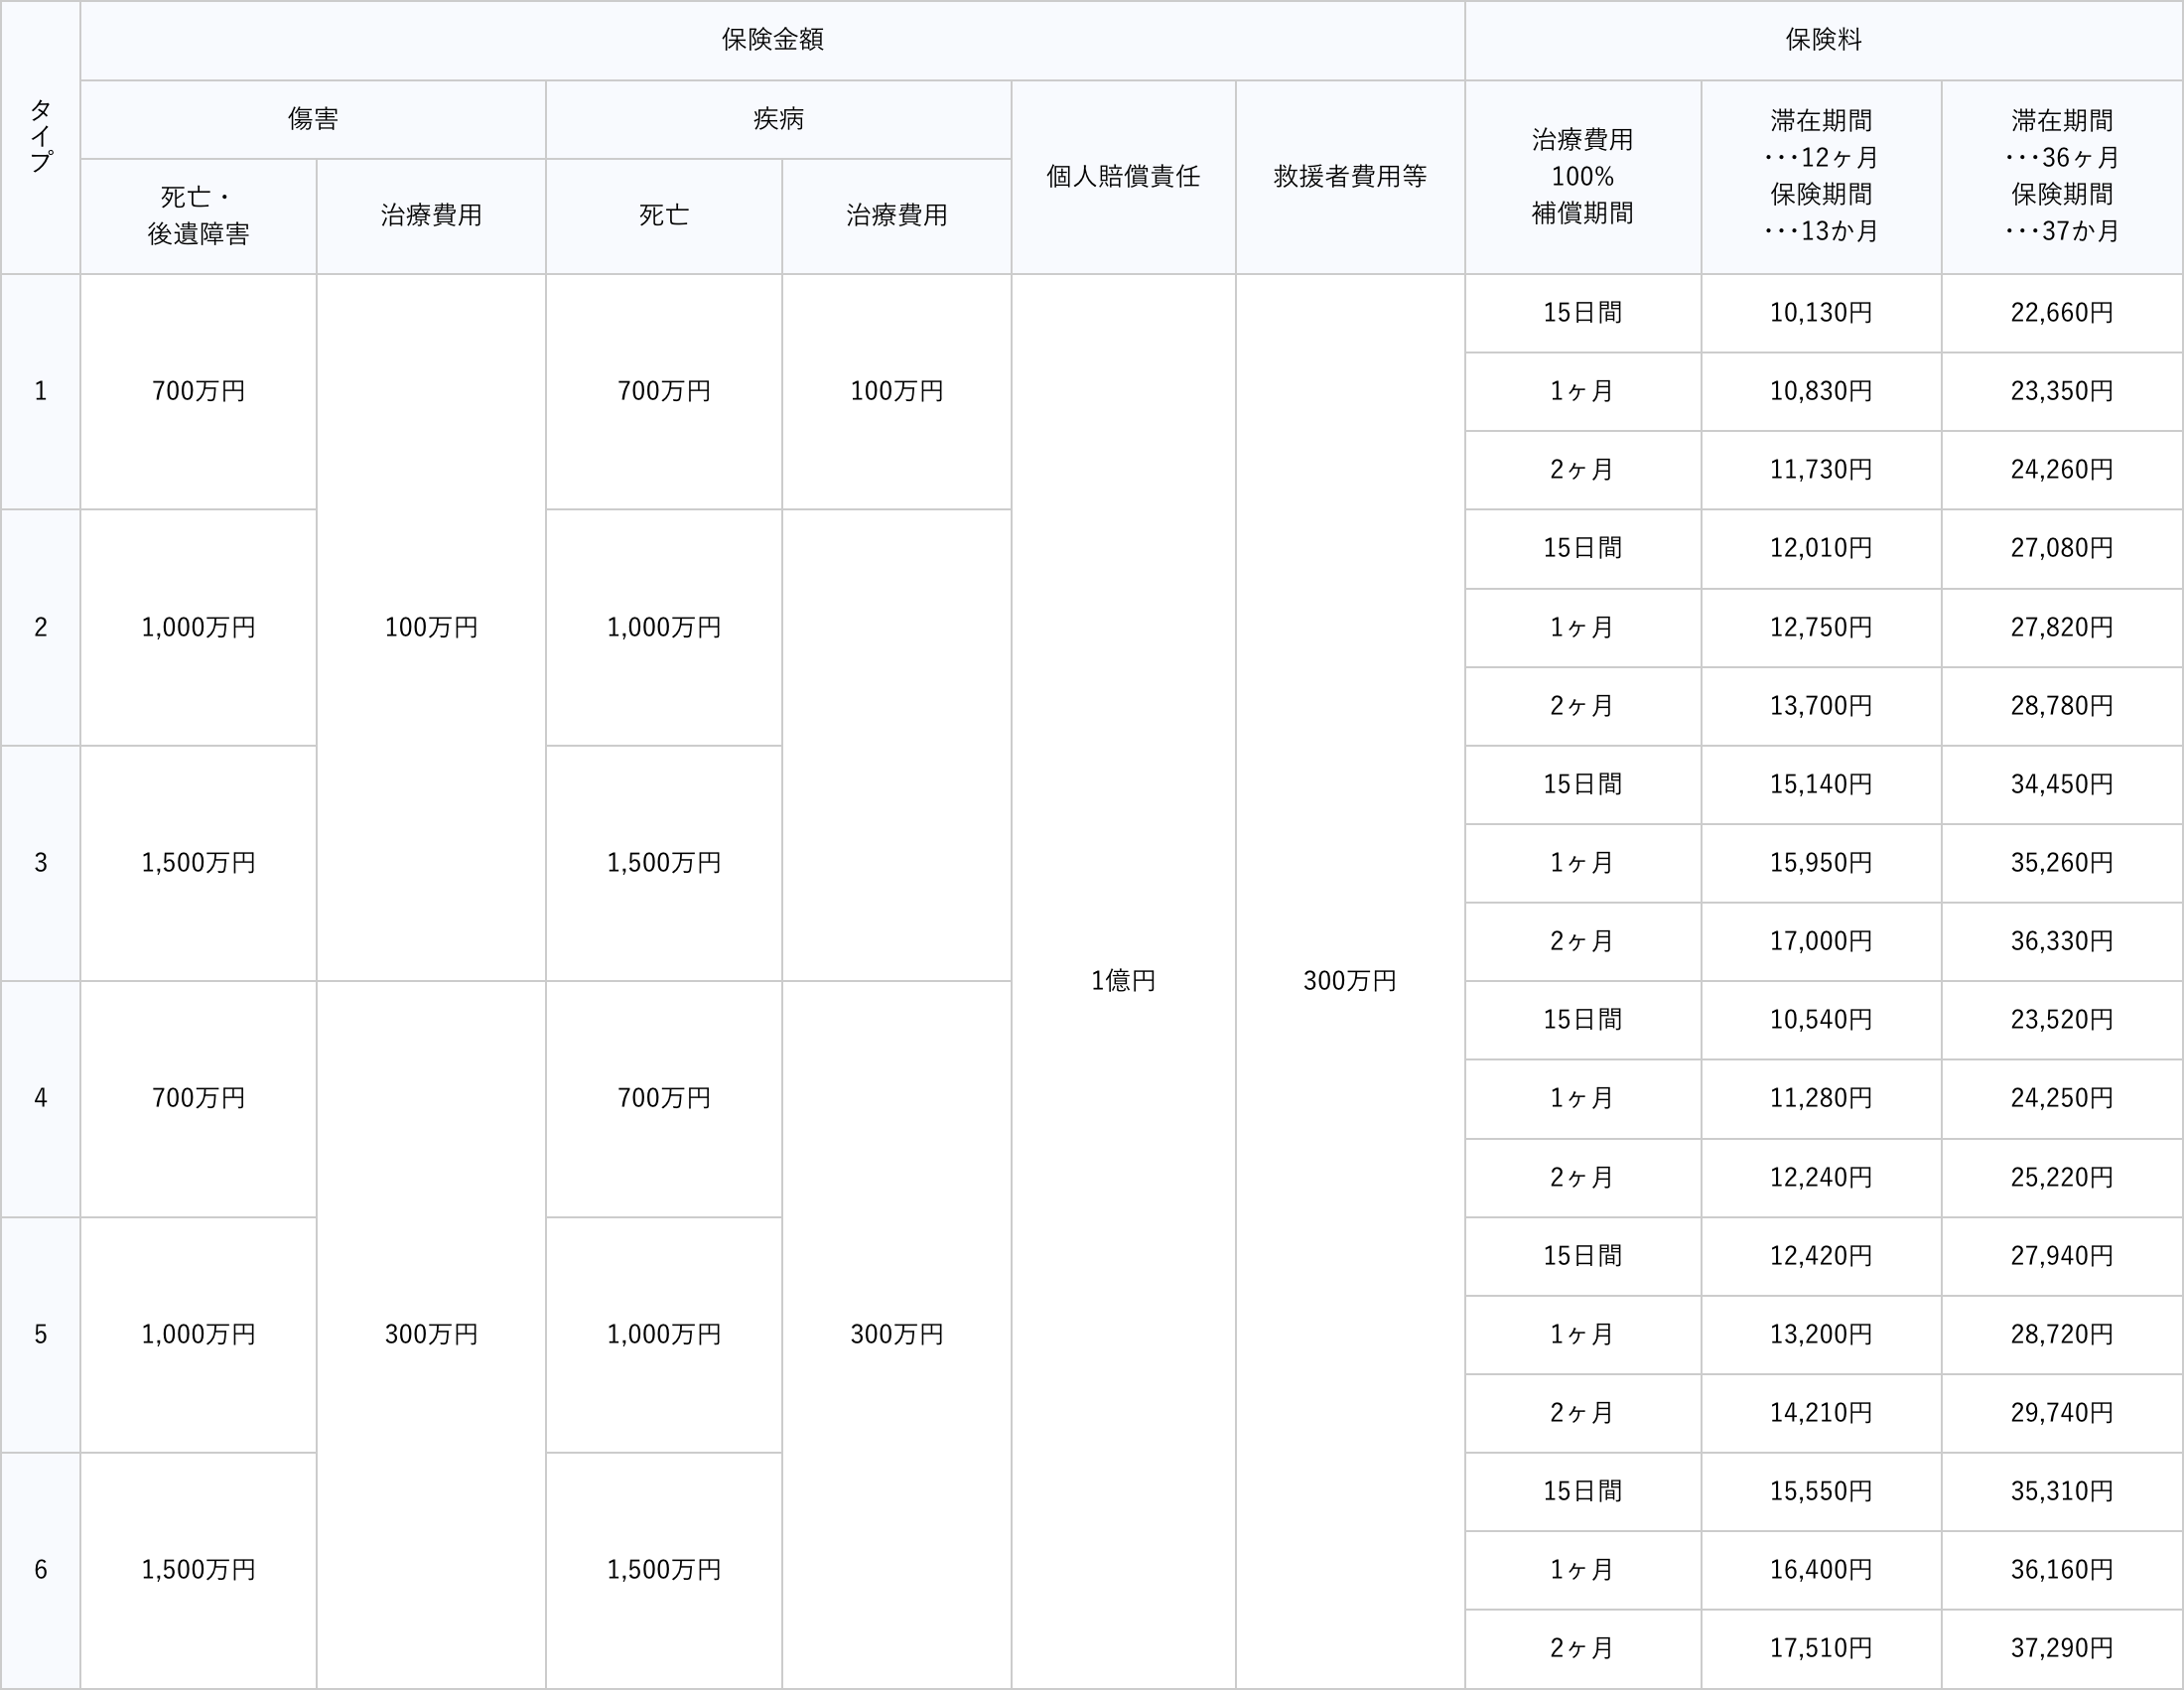Select the 17,000円 premium cell
The height and width of the screenshot is (1690, 2184).
1821,941
